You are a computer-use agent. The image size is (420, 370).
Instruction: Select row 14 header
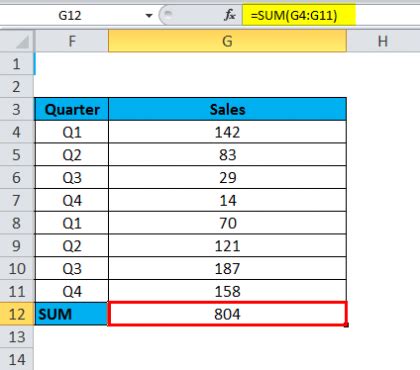[17, 359]
